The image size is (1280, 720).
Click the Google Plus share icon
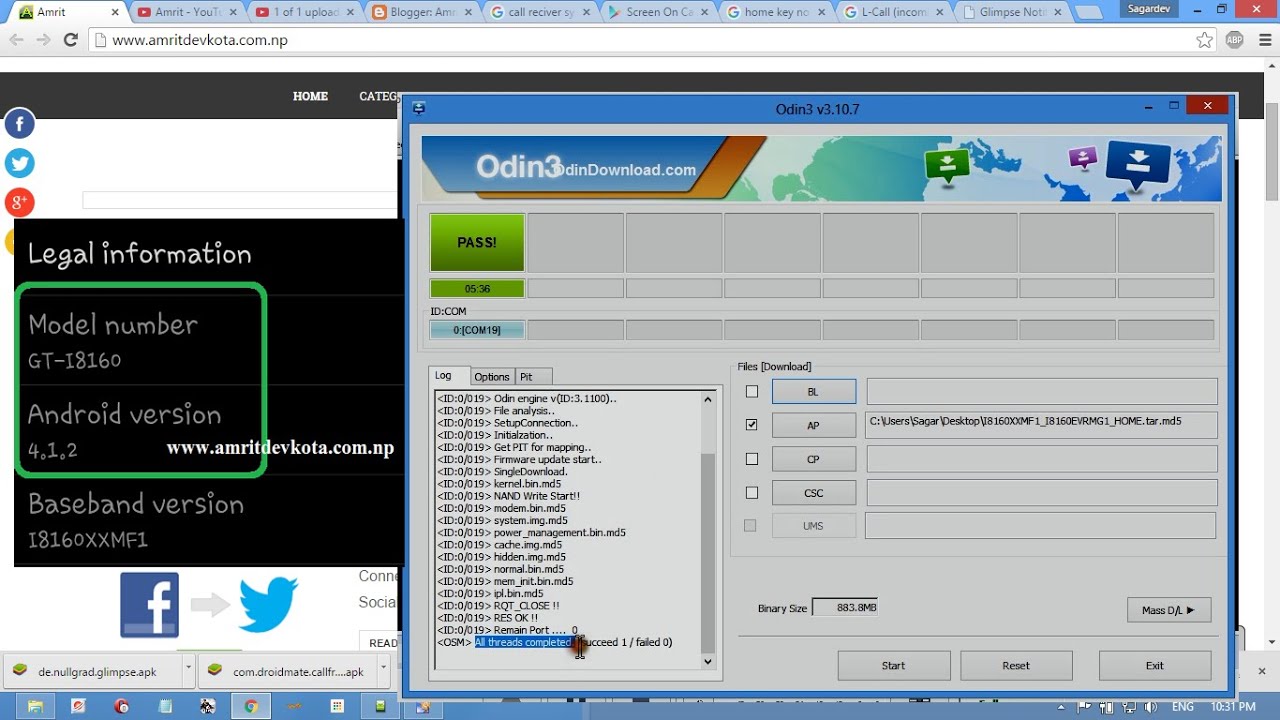click(19, 202)
